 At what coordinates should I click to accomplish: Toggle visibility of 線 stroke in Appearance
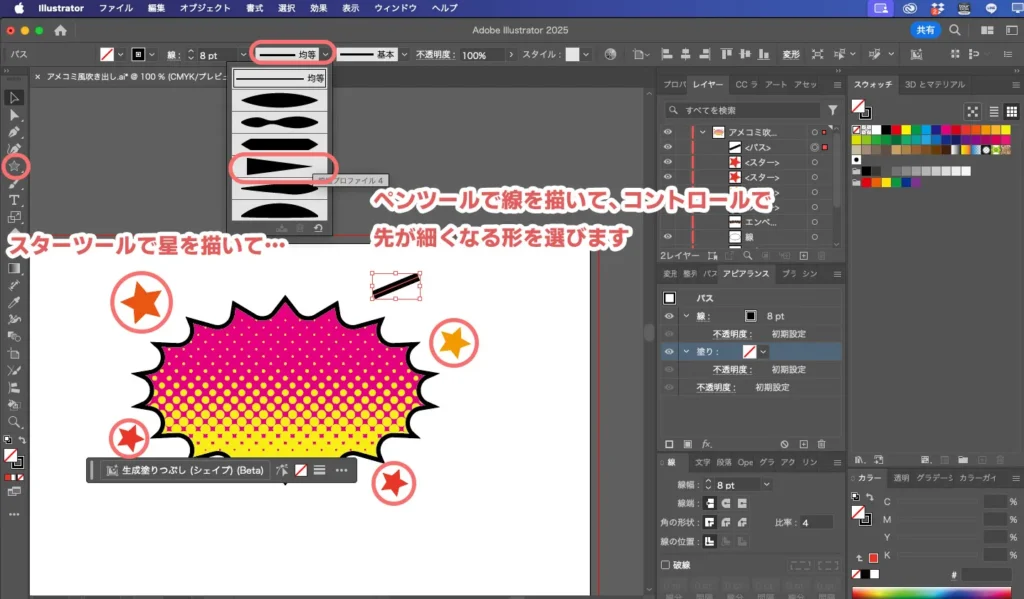click(669, 316)
